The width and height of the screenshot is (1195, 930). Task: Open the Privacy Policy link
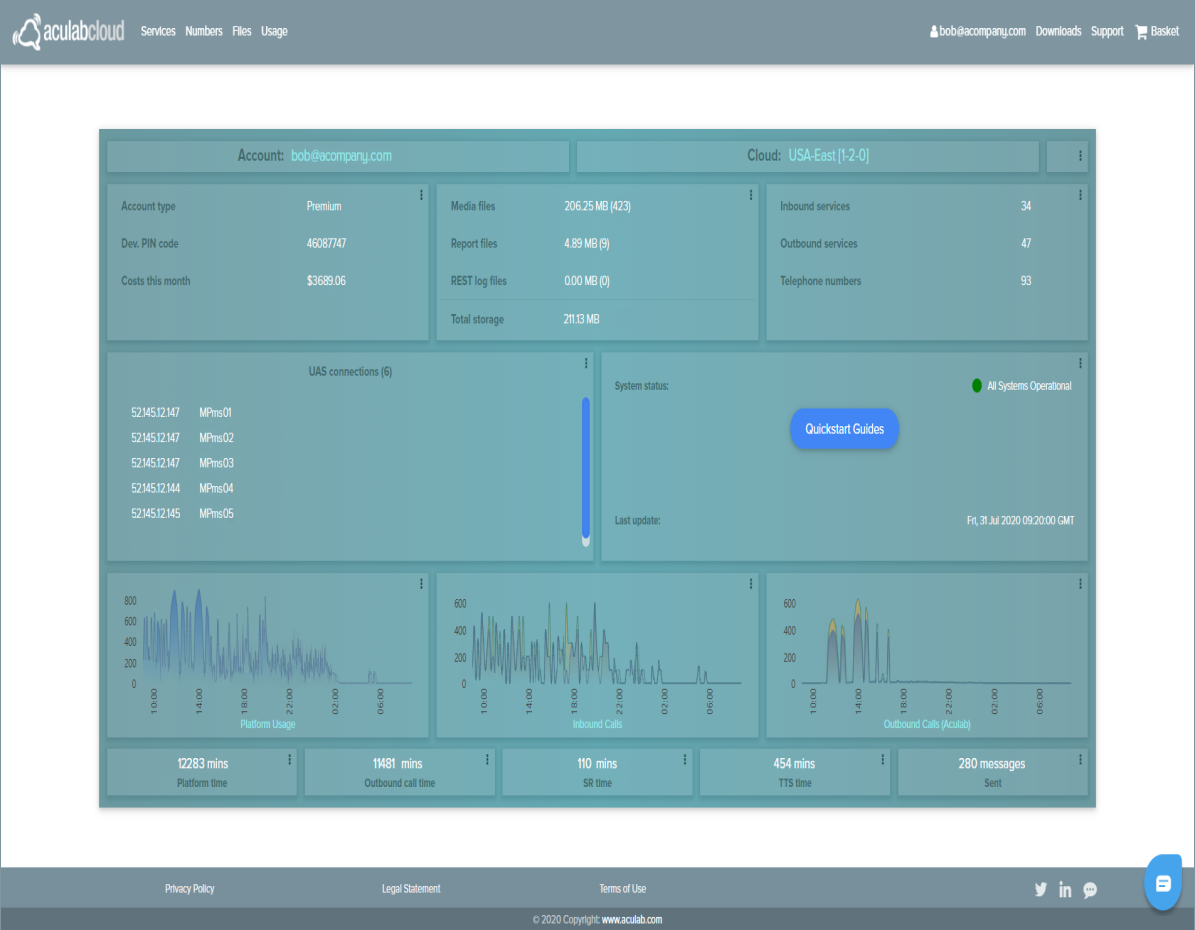[x=190, y=888]
